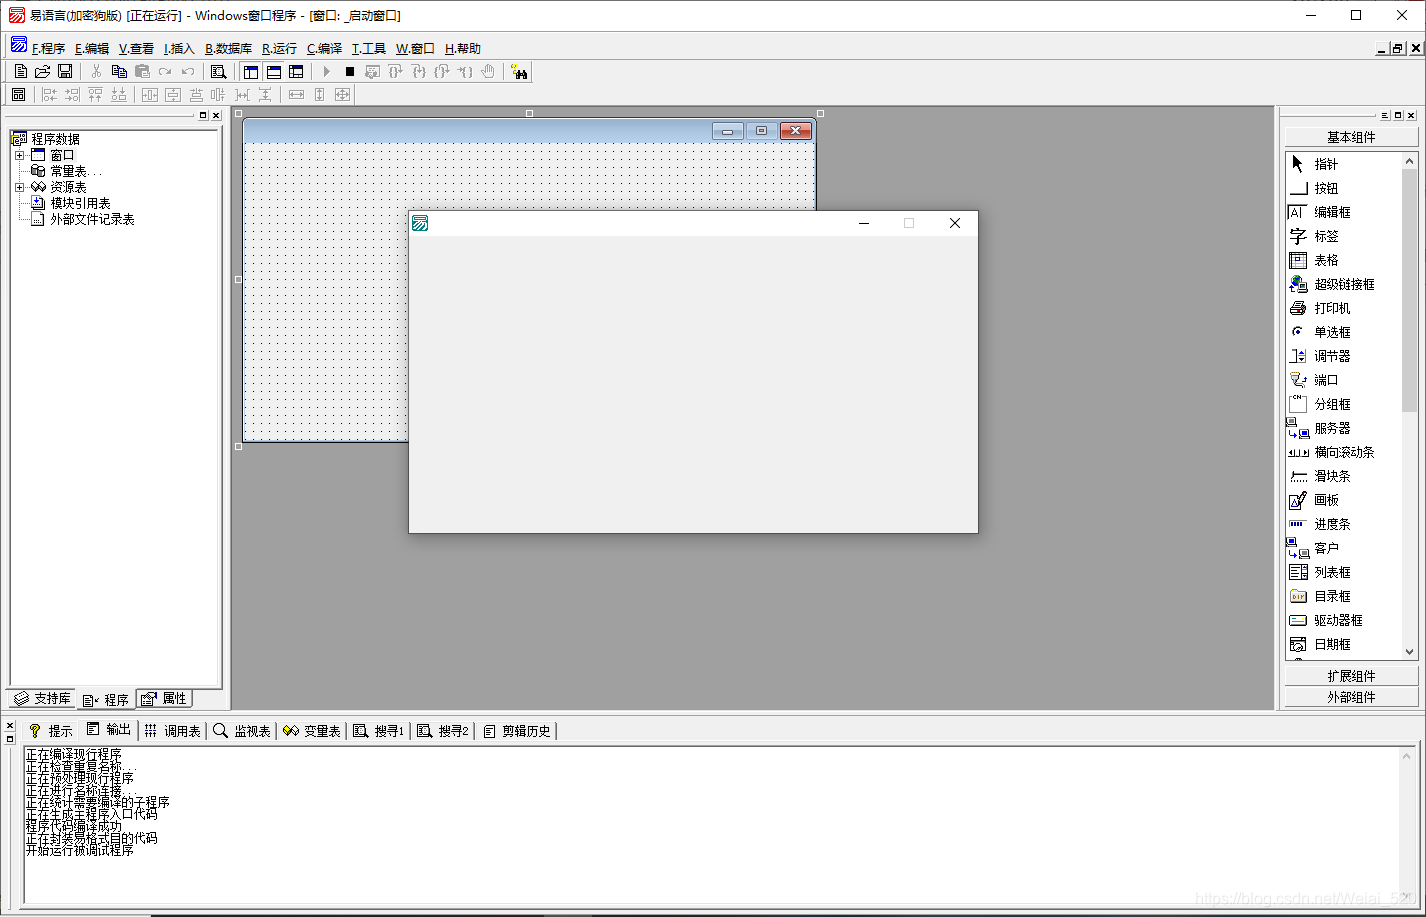Switch to the 调用表 tab
This screenshot has height=917, width=1426.
point(173,731)
